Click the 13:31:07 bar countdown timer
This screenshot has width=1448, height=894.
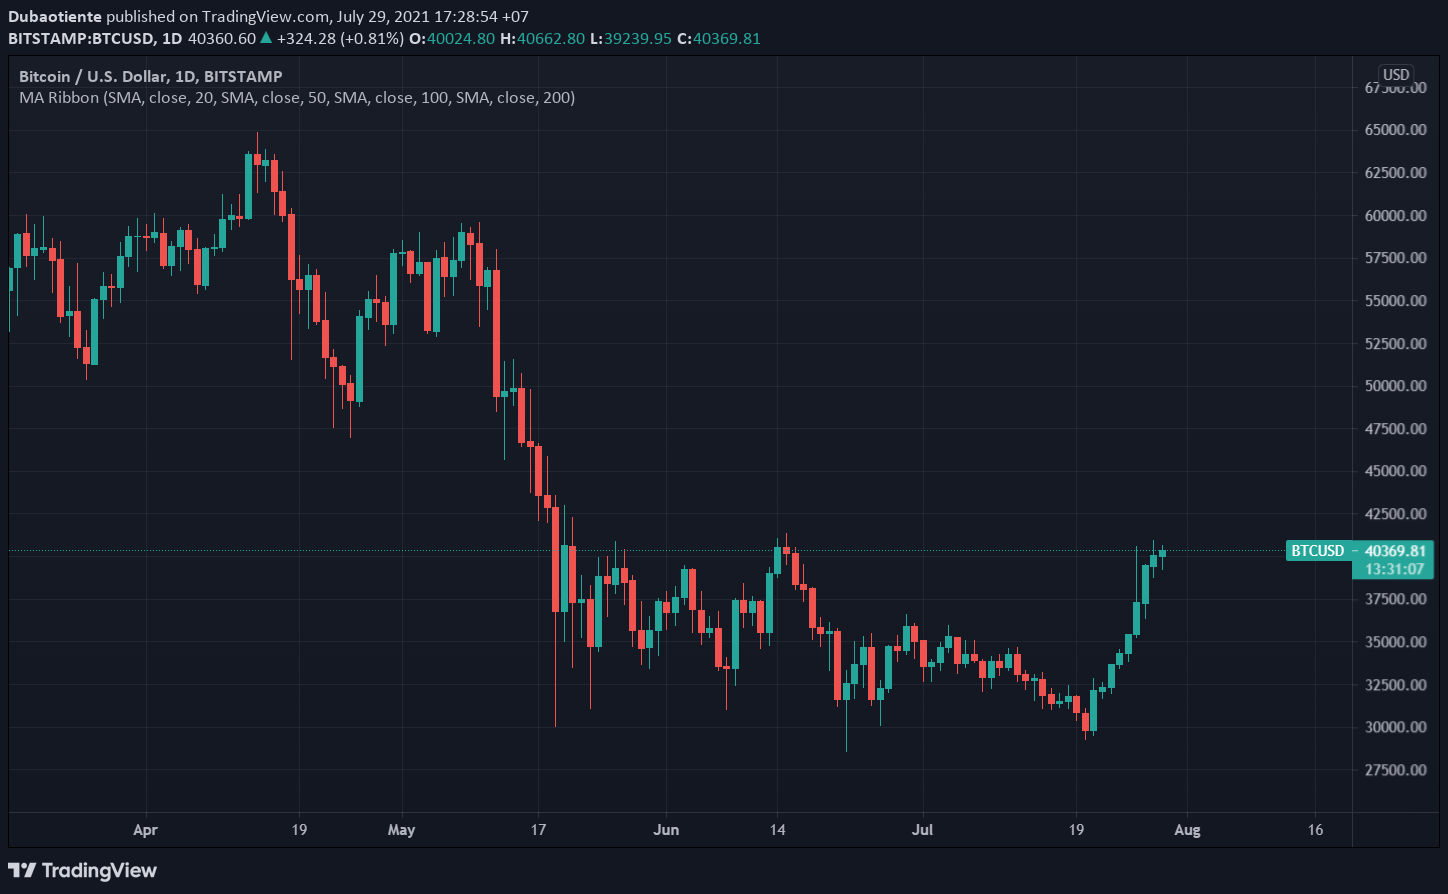click(x=1393, y=569)
